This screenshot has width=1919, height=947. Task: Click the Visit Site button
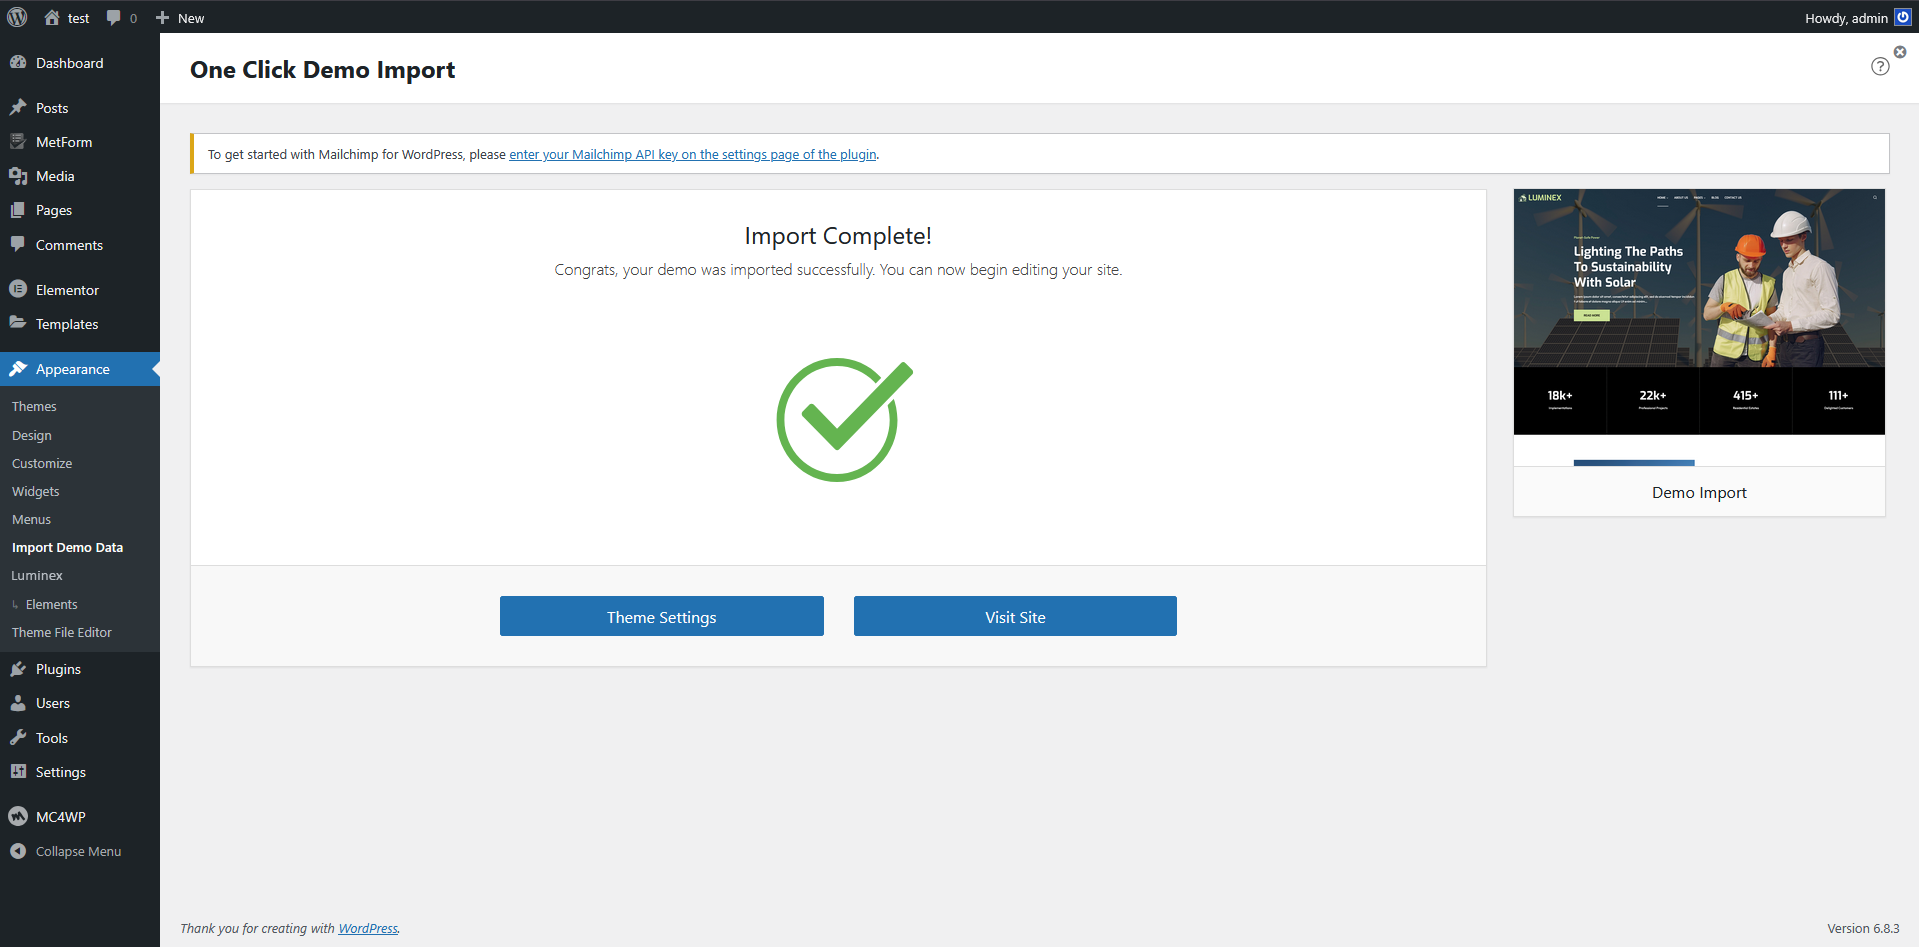tap(1015, 616)
